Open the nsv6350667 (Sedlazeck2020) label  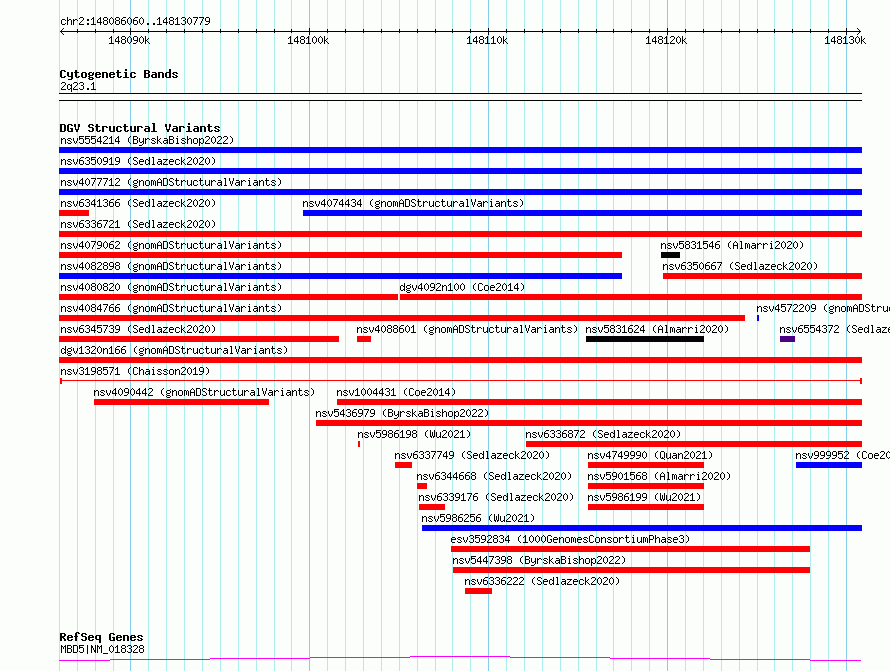(740, 266)
